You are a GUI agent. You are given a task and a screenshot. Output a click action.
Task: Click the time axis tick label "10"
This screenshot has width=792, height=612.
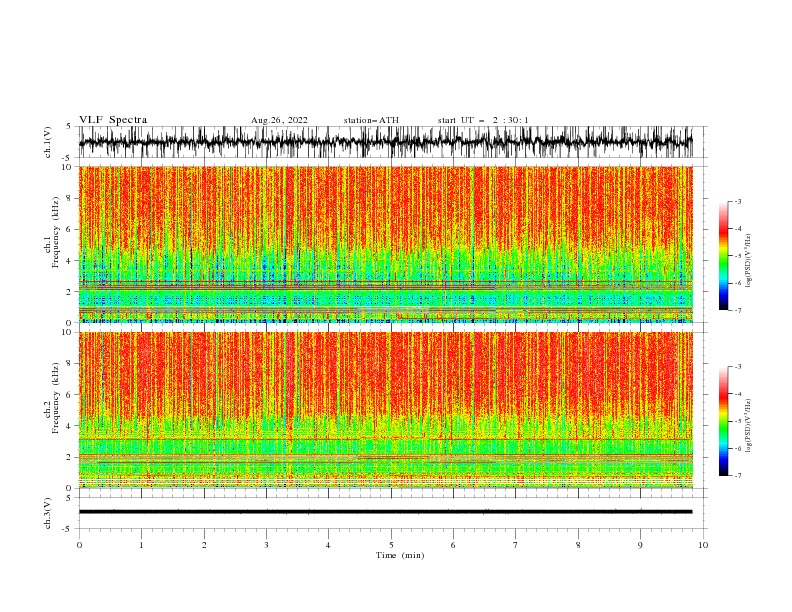(x=703, y=545)
